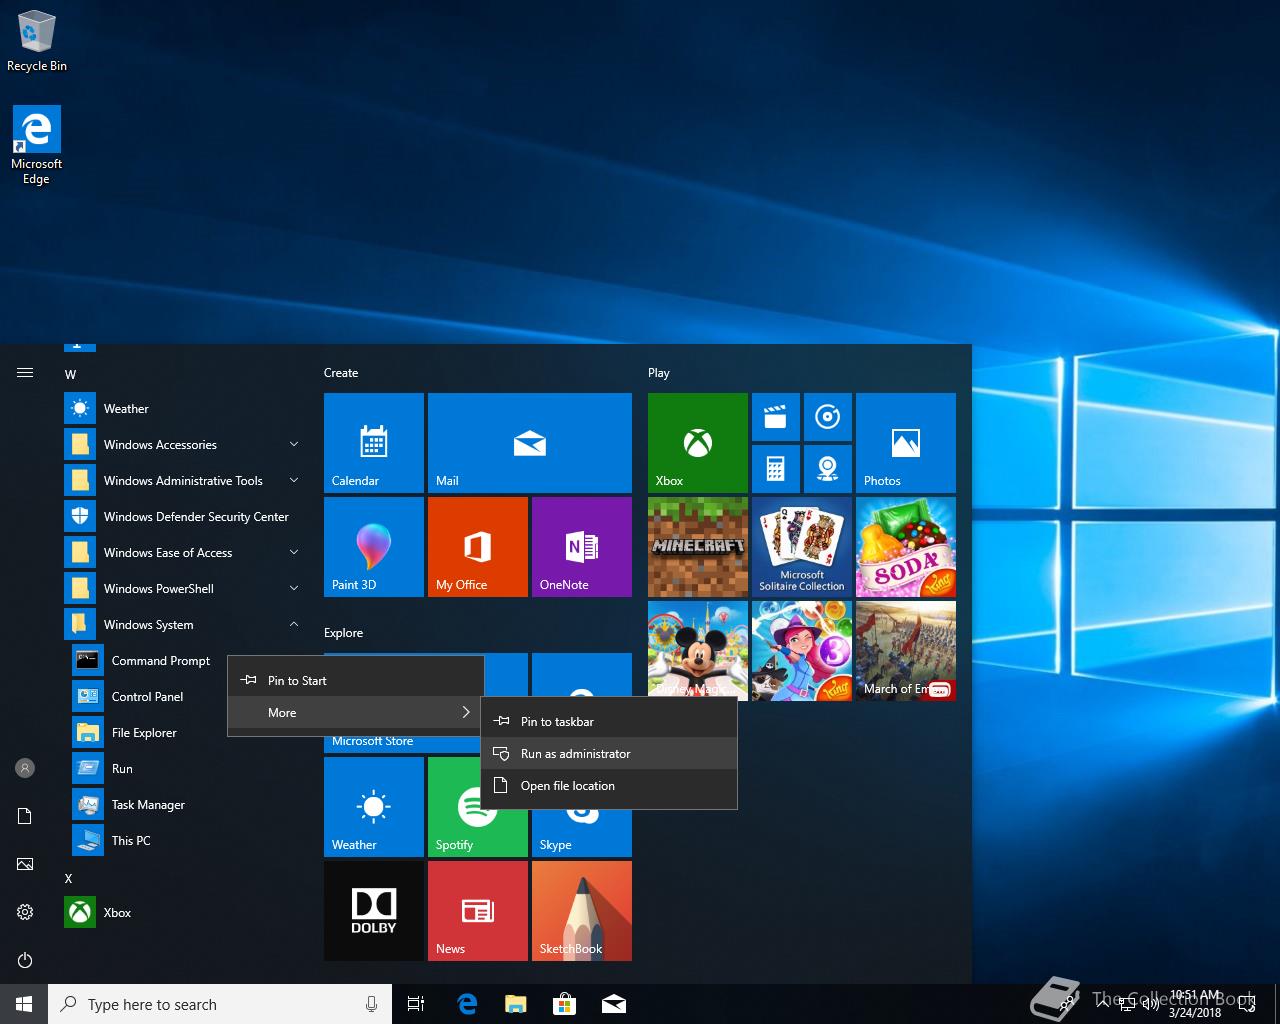Viewport: 1280px width, 1024px height.
Task: Select Microsoft Edge desktop shortcut
Action: pos(36,146)
